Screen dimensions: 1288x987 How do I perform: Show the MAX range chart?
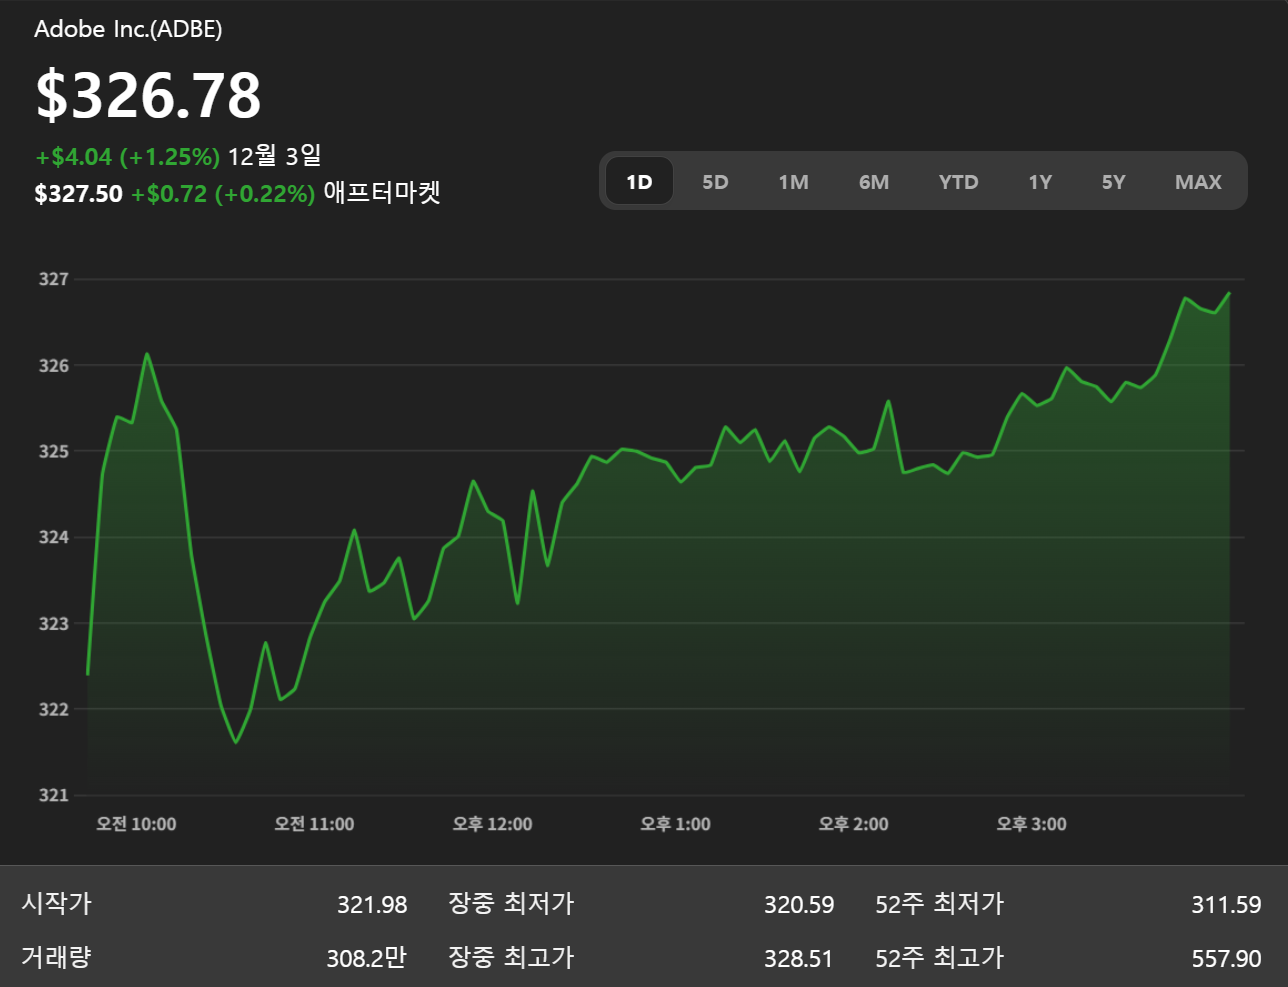click(1198, 182)
